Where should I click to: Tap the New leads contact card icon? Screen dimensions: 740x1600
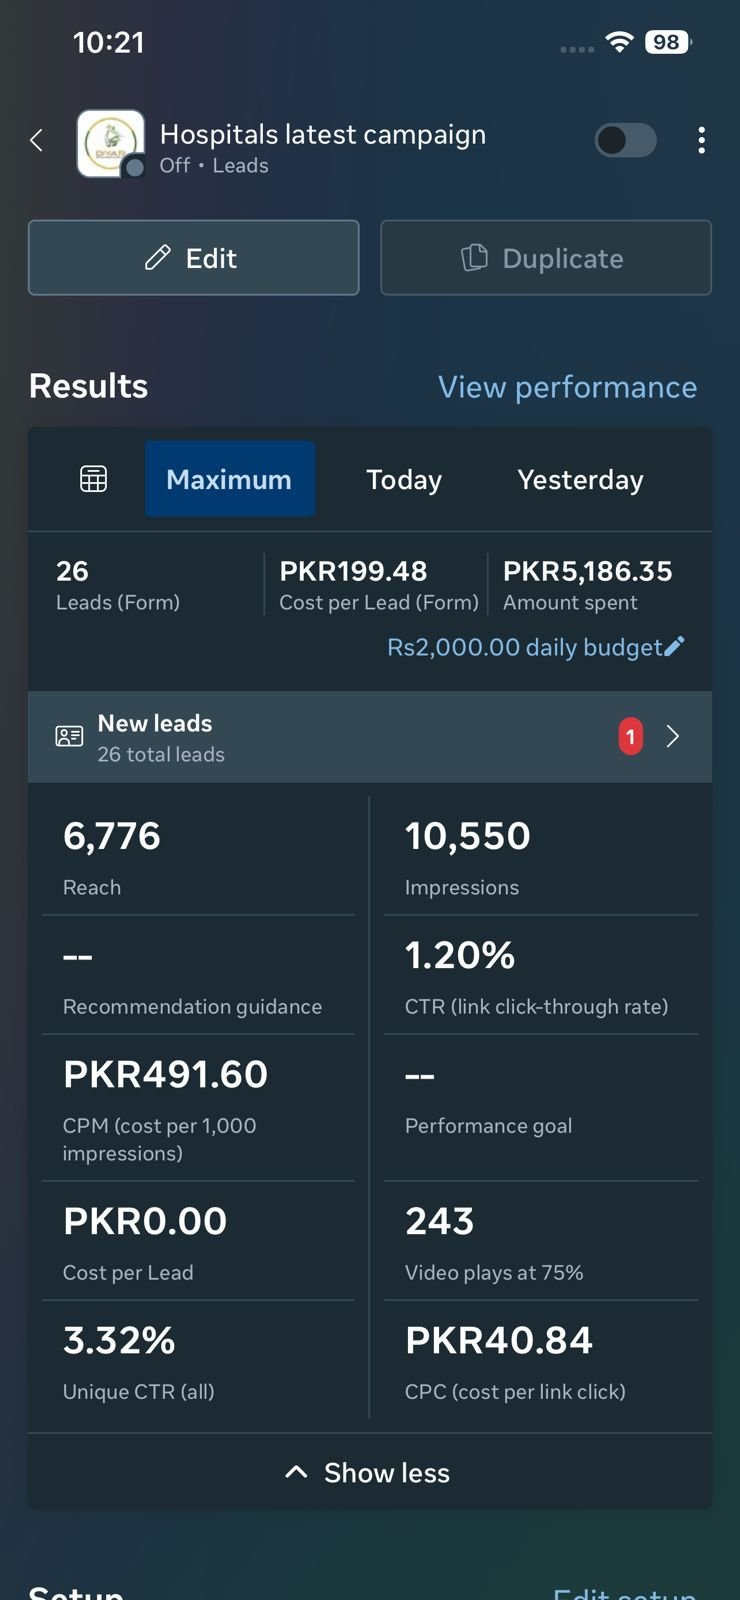pos(69,737)
